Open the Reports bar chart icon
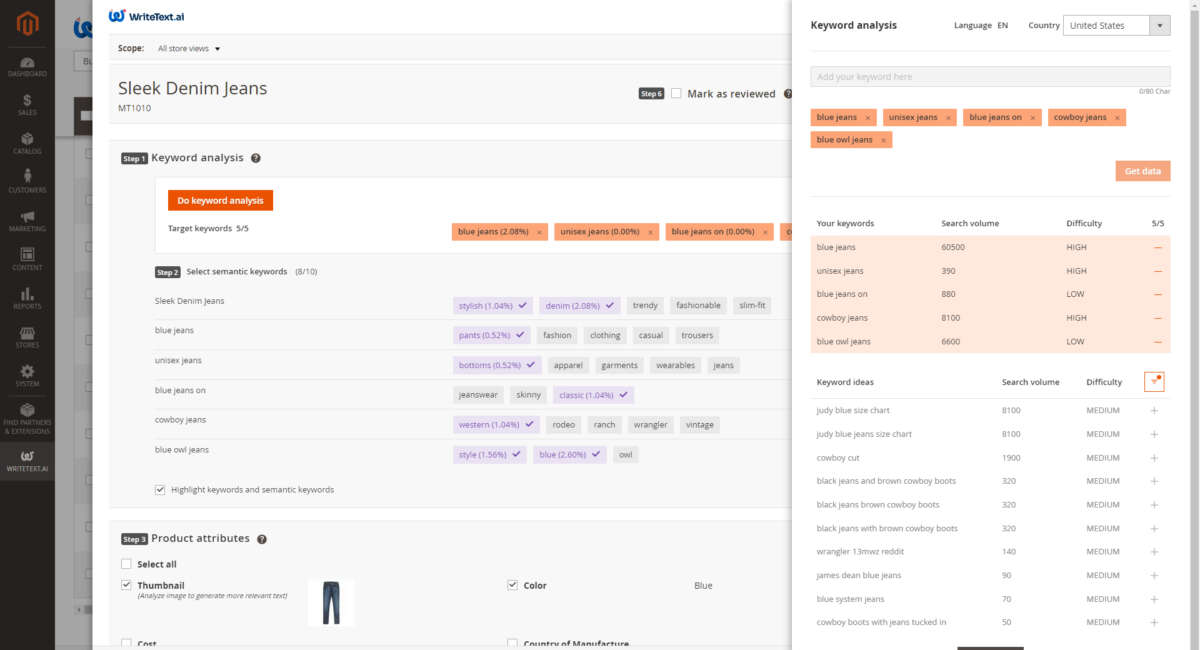The width and height of the screenshot is (1200, 650). click(x=27, y=298)
